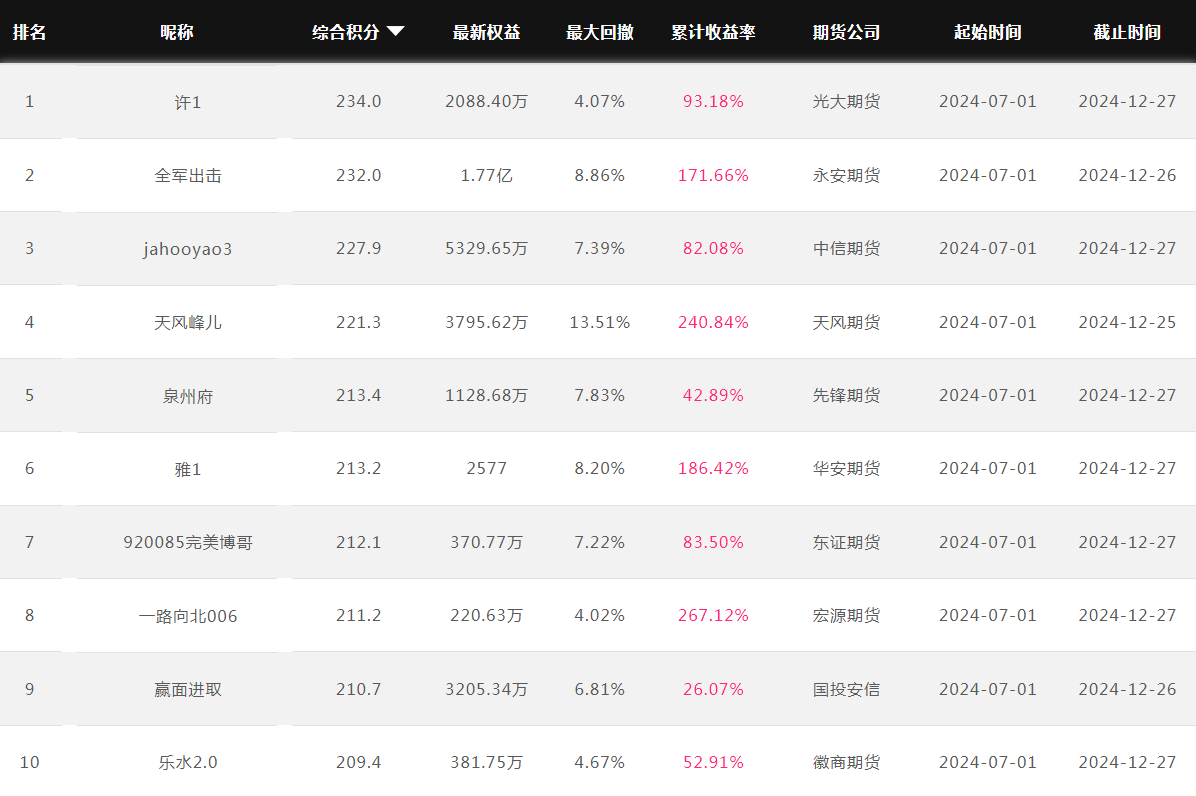Click return rate 93.18%
Viewport: 1196px width, 796px height.
point(713,101)
